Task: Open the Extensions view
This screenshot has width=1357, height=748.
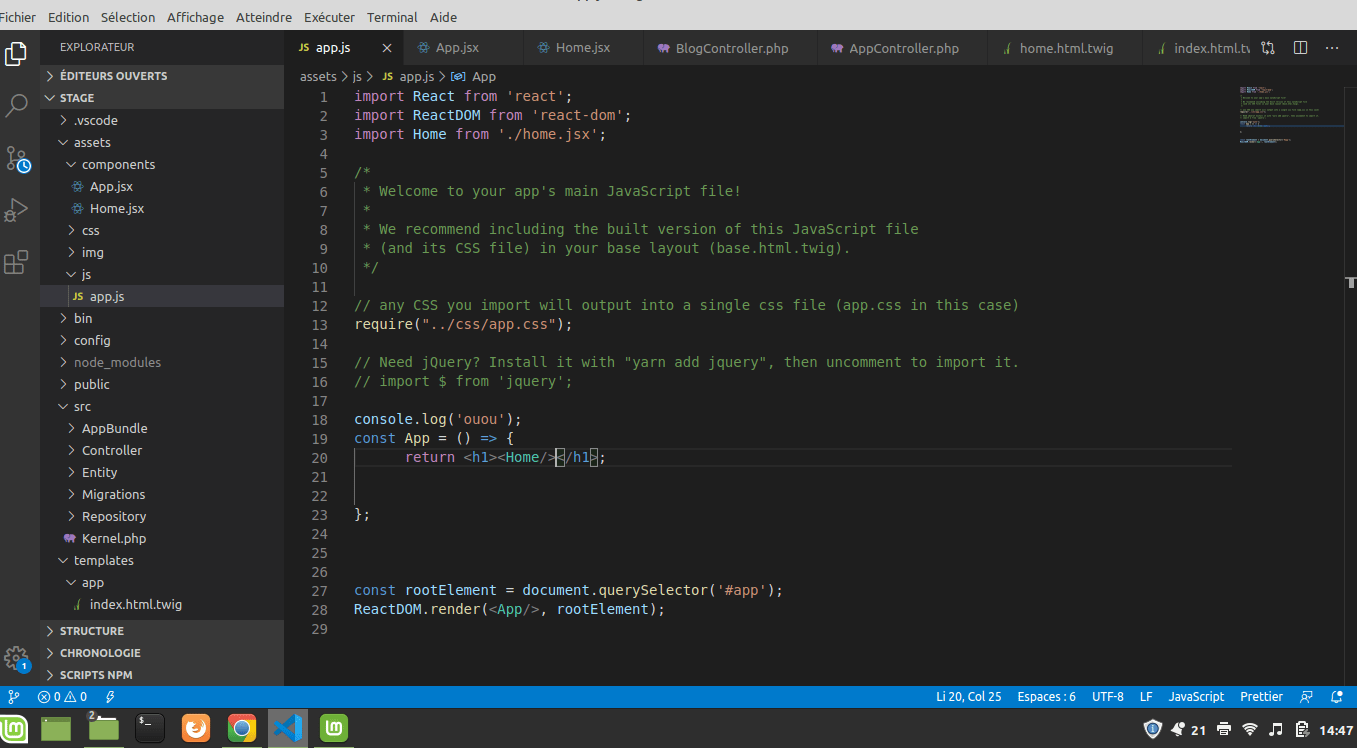Action: [x=16, y=263]
